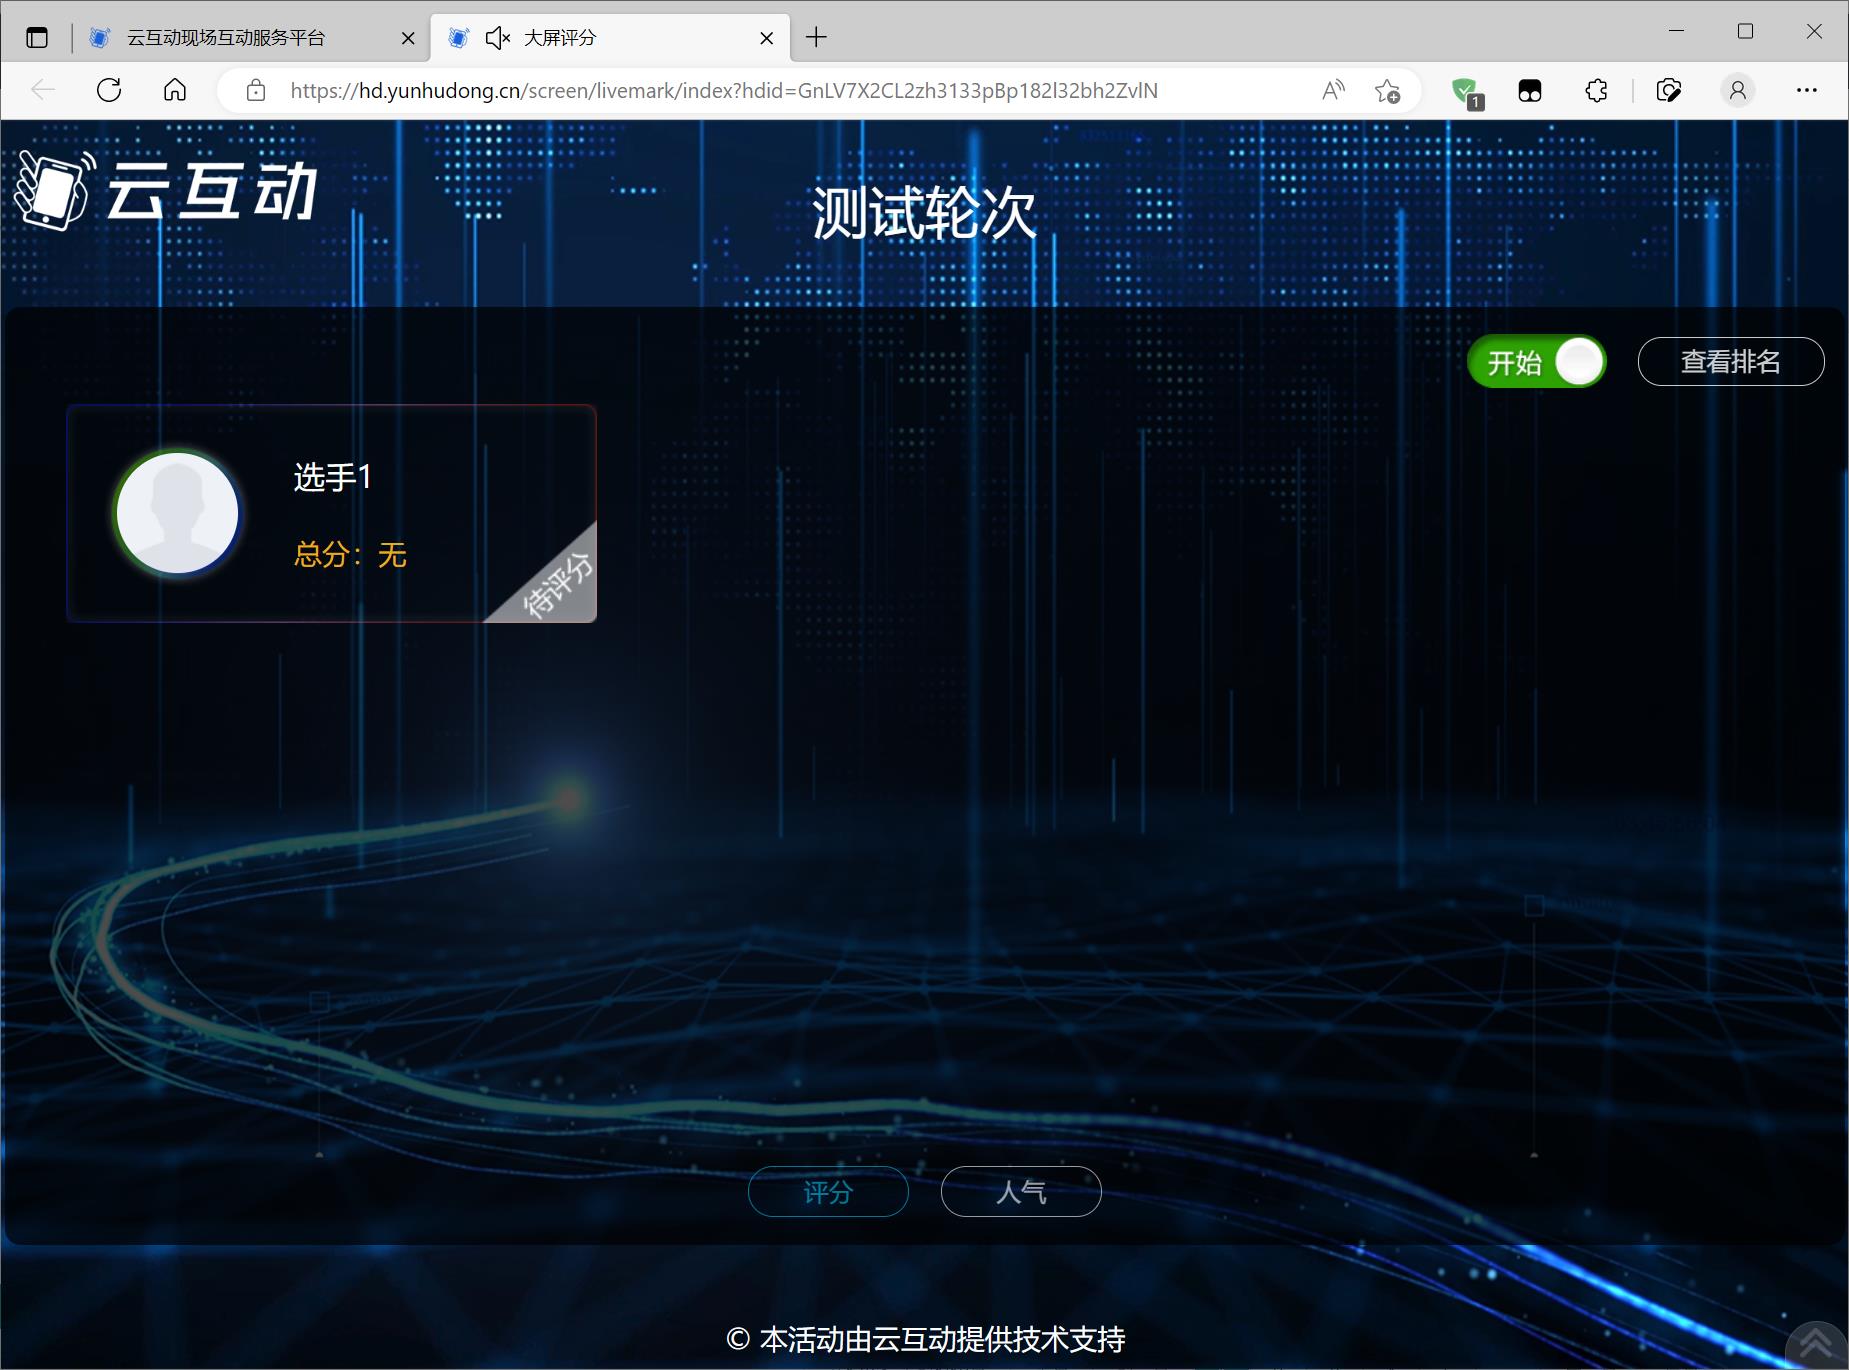Refresh the current page
Screen dimensions: 1849x1370
click(109, 91)
